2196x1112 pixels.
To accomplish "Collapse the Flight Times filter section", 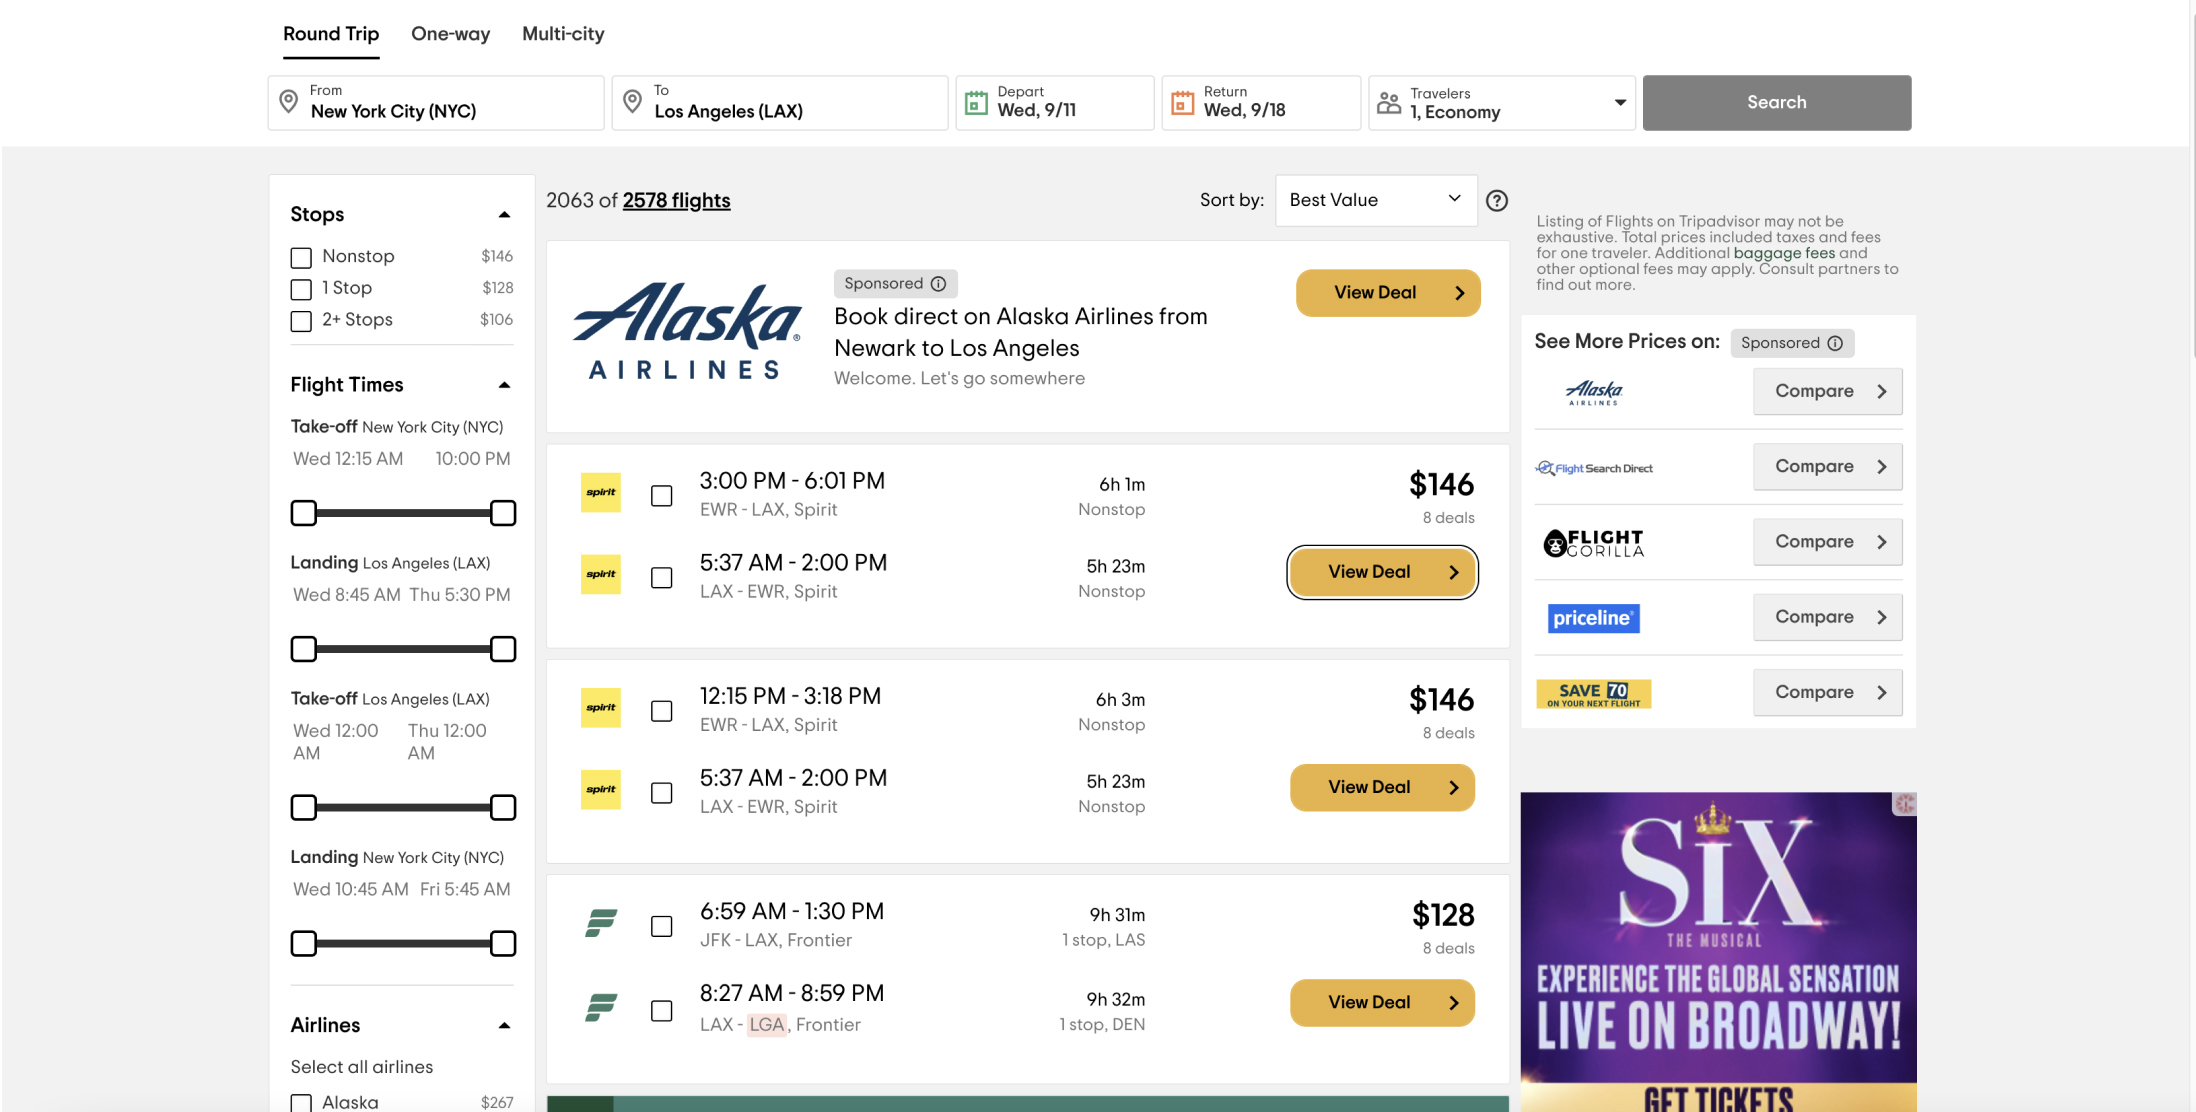I will (504, 385).
